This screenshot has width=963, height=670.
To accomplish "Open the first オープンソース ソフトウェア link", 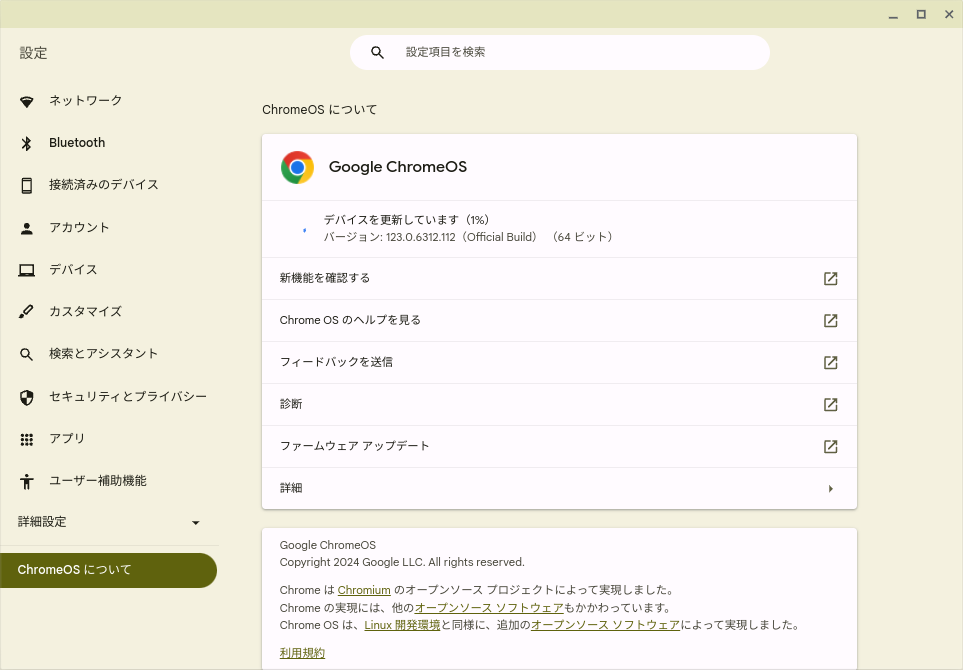I will click(x=489, y=608).
